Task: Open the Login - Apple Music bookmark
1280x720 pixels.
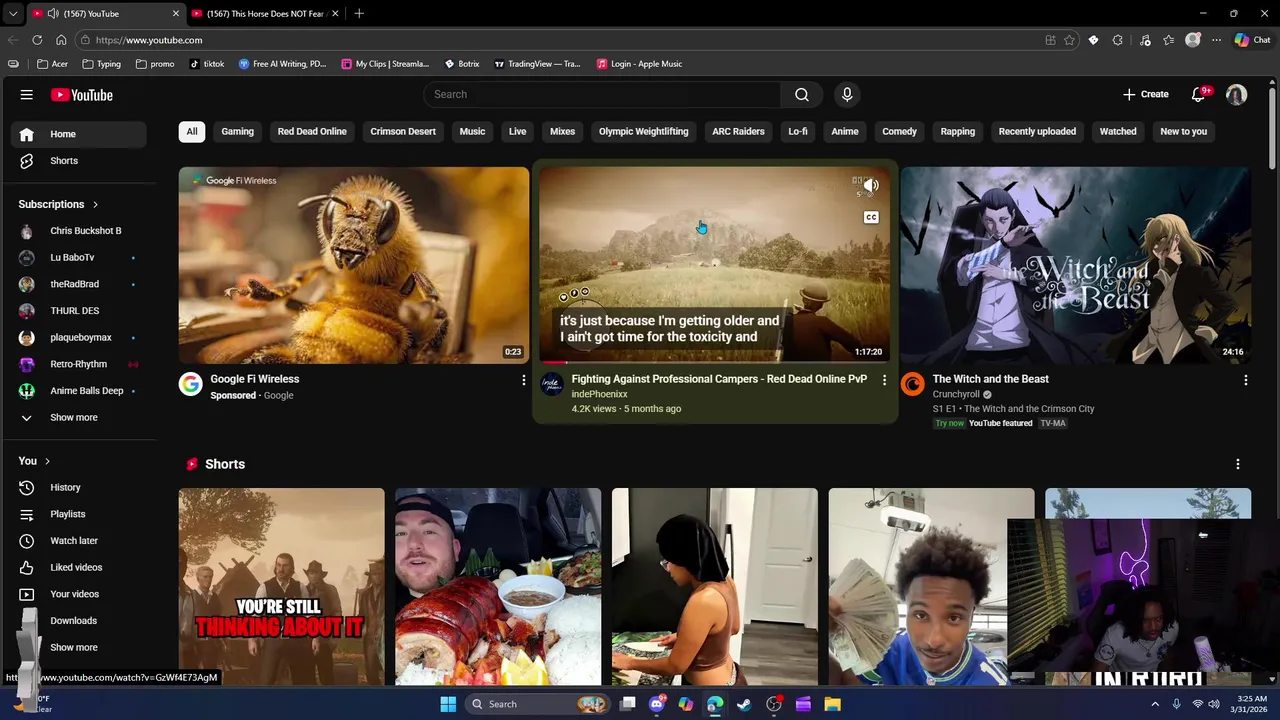Action: point(639,64)
